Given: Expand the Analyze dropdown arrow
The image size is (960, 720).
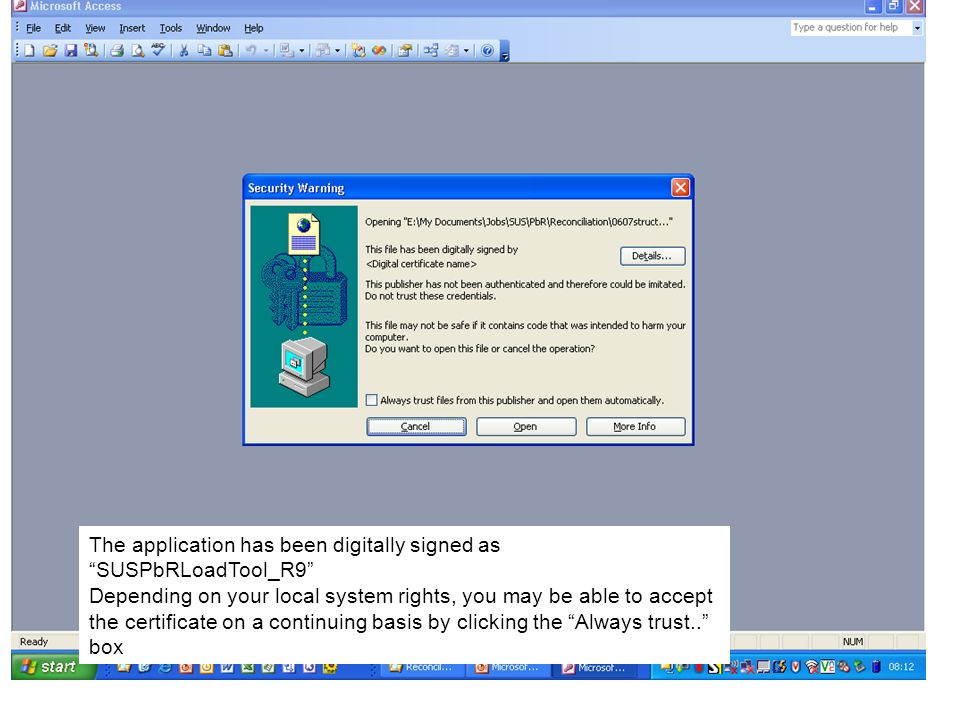Looking at the screenshot, I should point(337,50).
